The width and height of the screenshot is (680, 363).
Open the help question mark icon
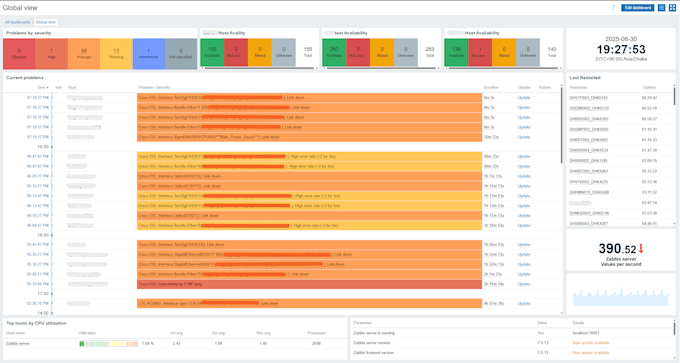click(613, 8)
